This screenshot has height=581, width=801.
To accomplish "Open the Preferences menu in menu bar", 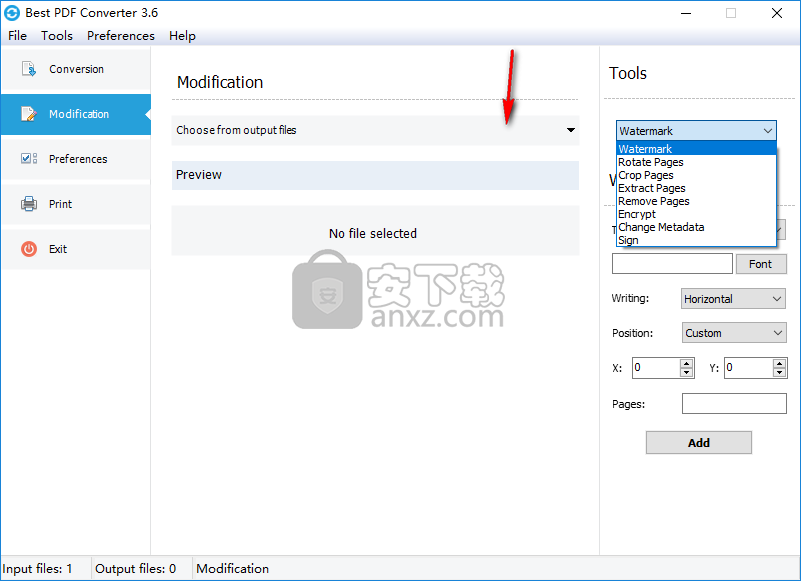I will (121, 36).
